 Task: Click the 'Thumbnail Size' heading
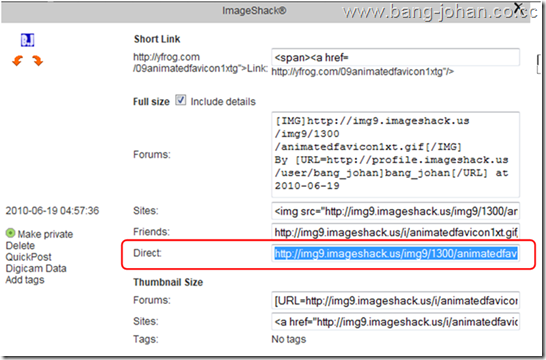[x=168, y=282]
